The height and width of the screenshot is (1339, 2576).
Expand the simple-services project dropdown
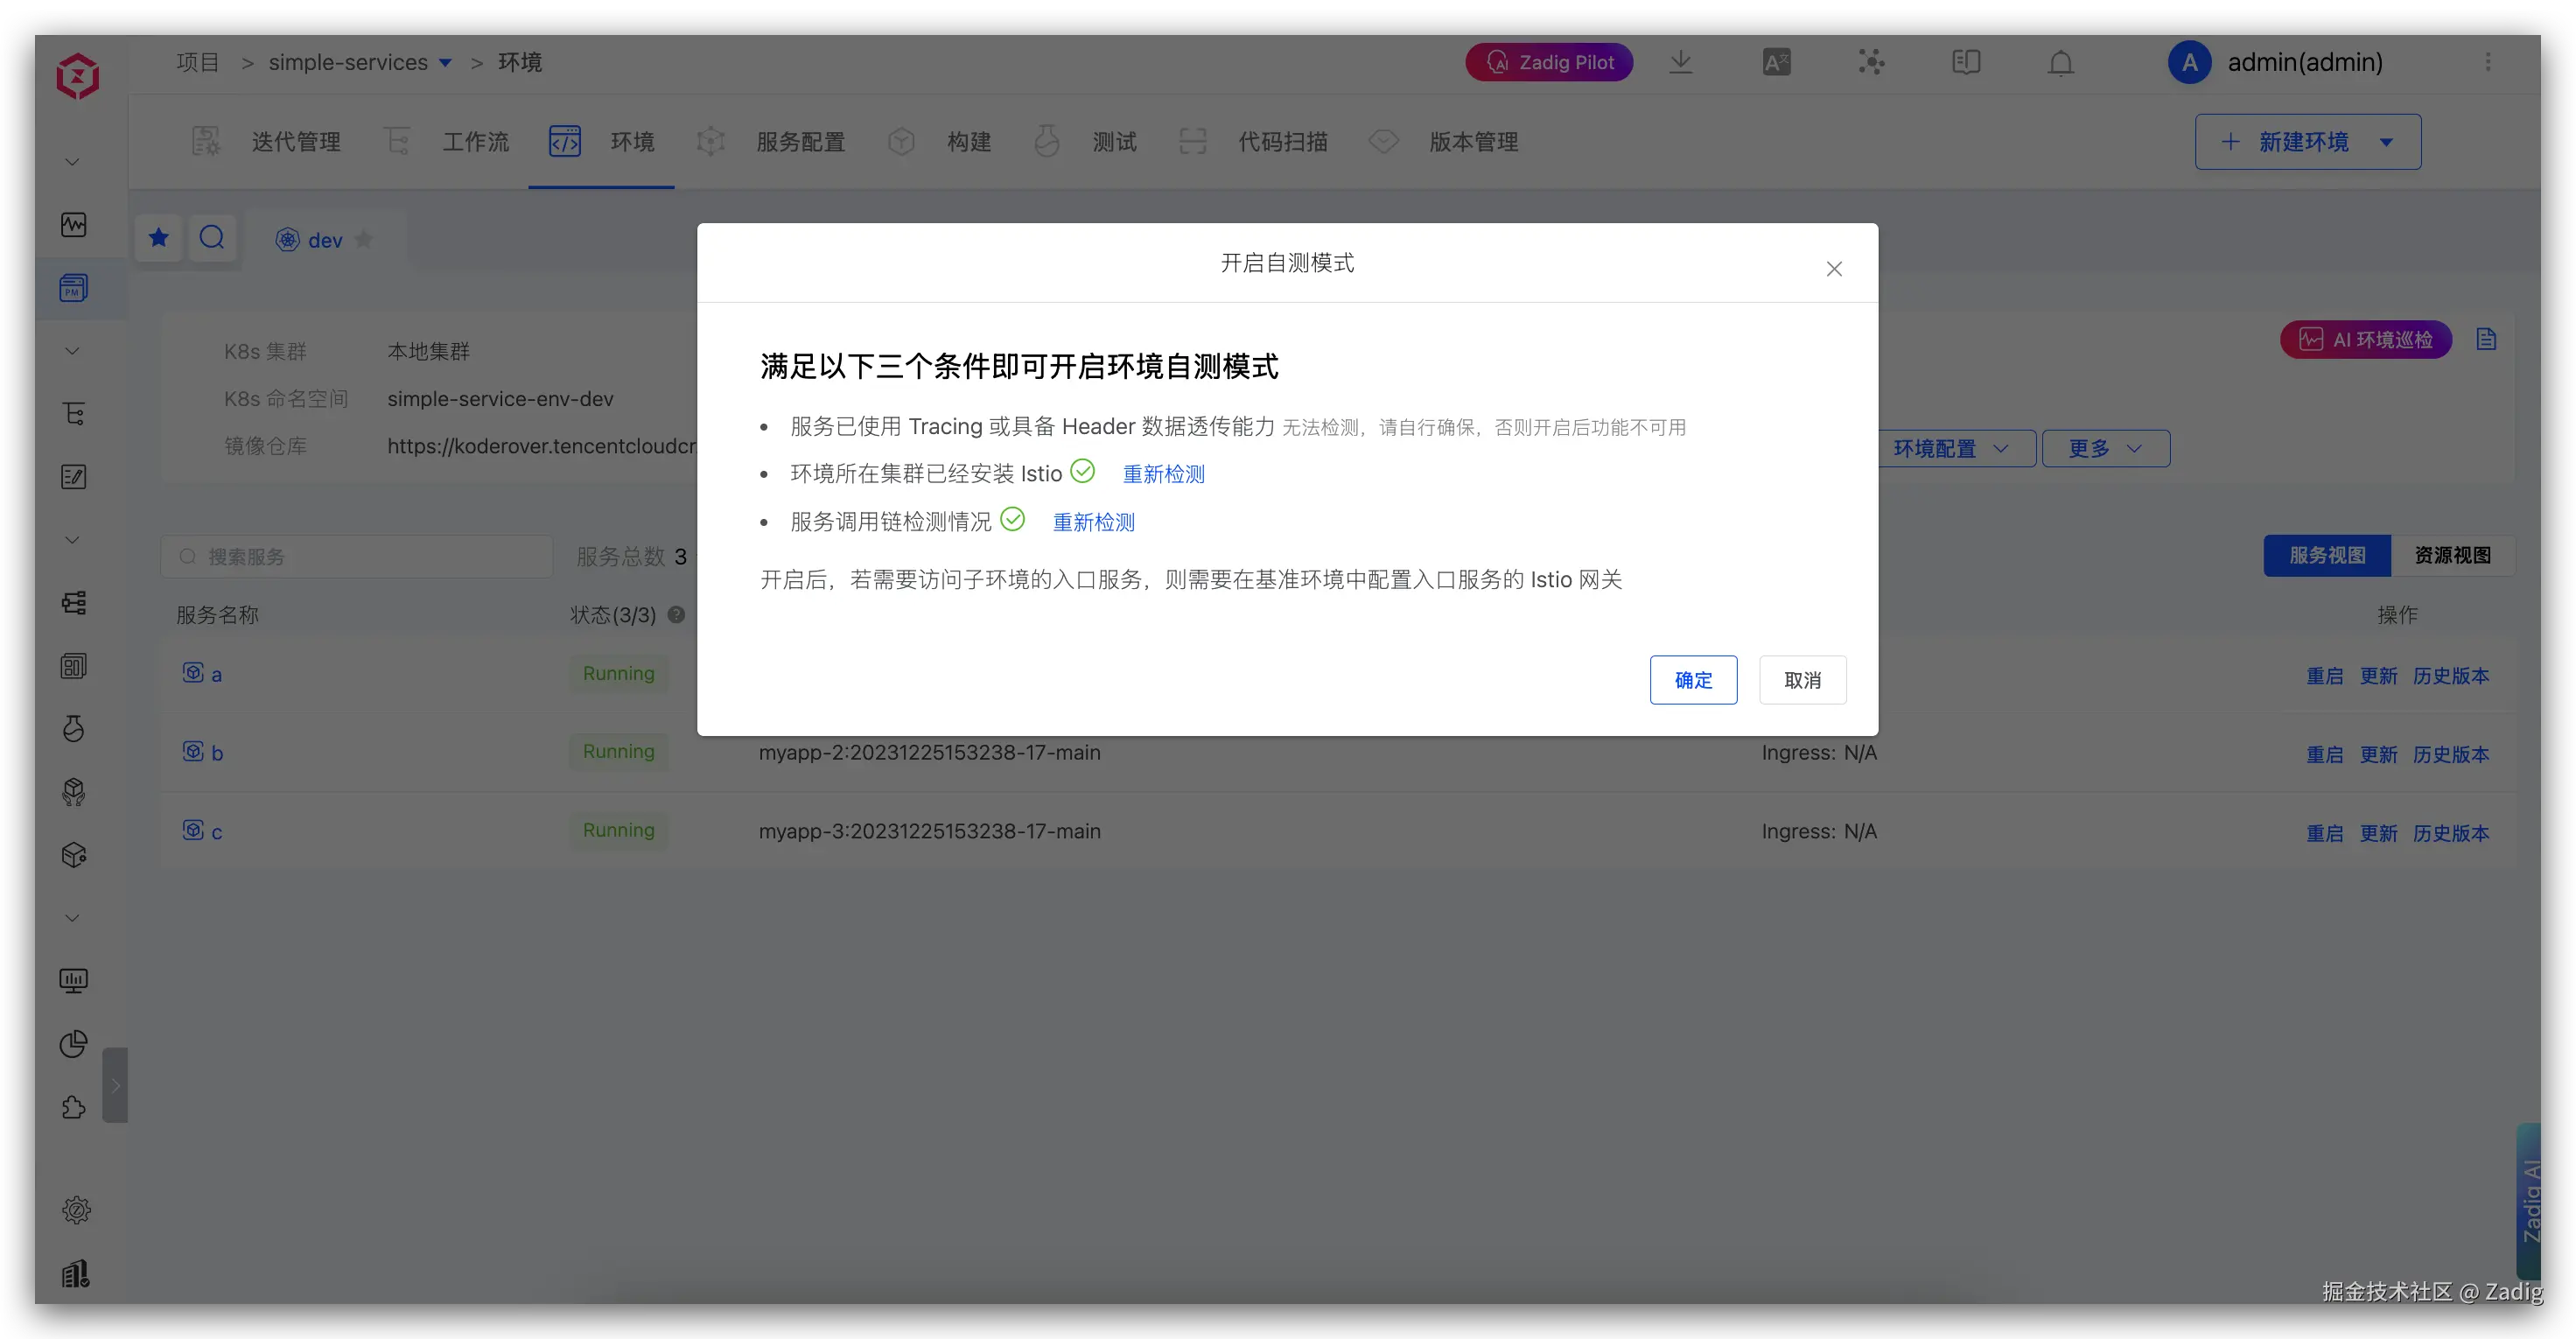(x=446, y=63)
